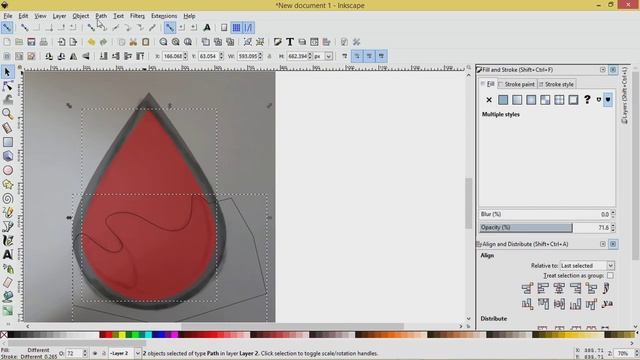Switch to the Stroke paint tab

pos(517,84)
